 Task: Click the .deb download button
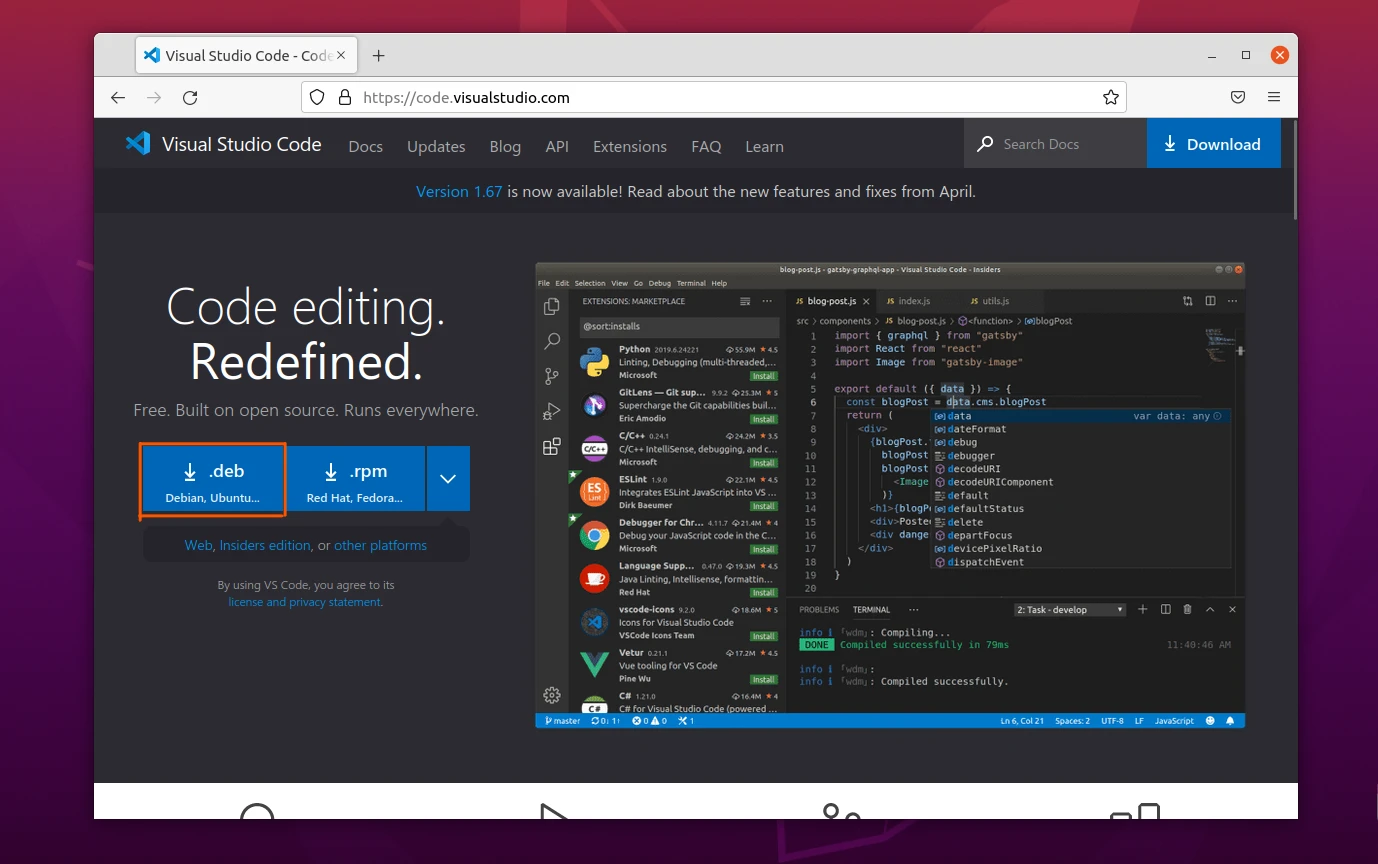pos(212,478)
